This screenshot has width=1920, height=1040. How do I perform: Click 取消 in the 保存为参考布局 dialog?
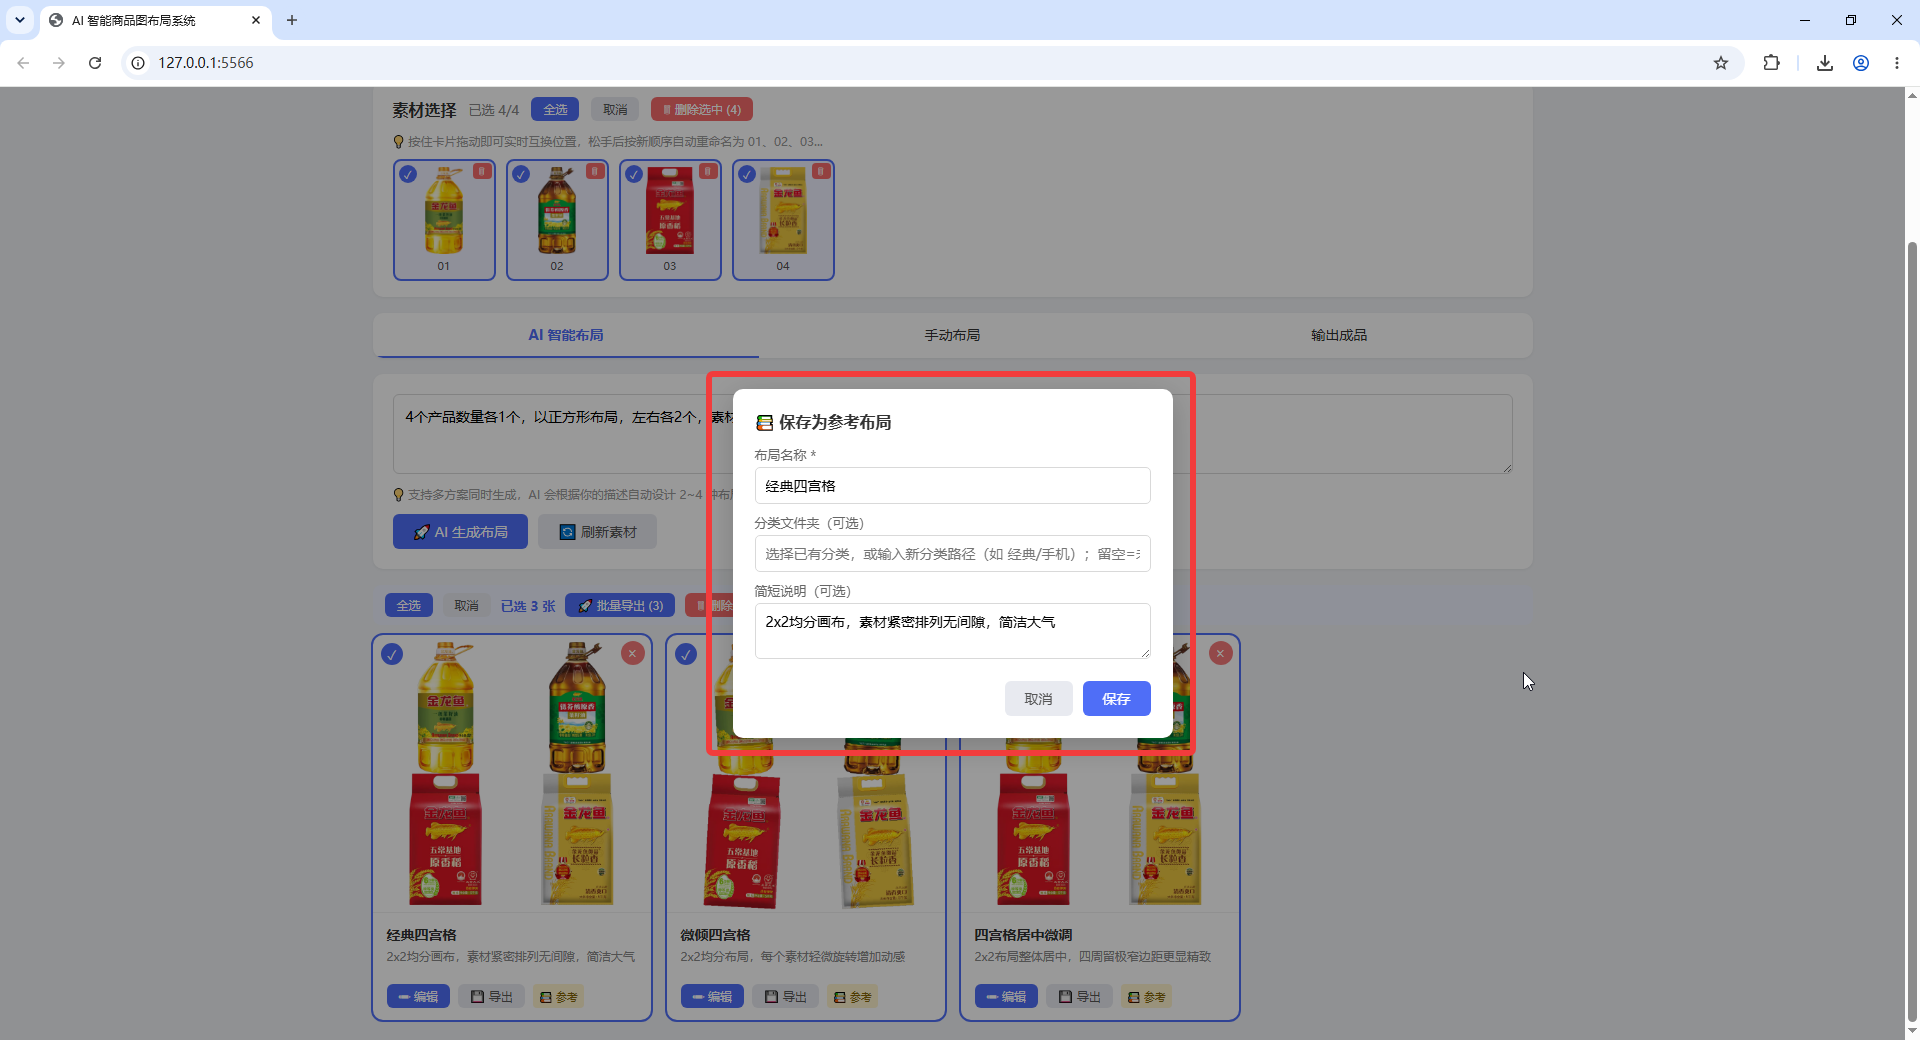tap(1038, 699)
